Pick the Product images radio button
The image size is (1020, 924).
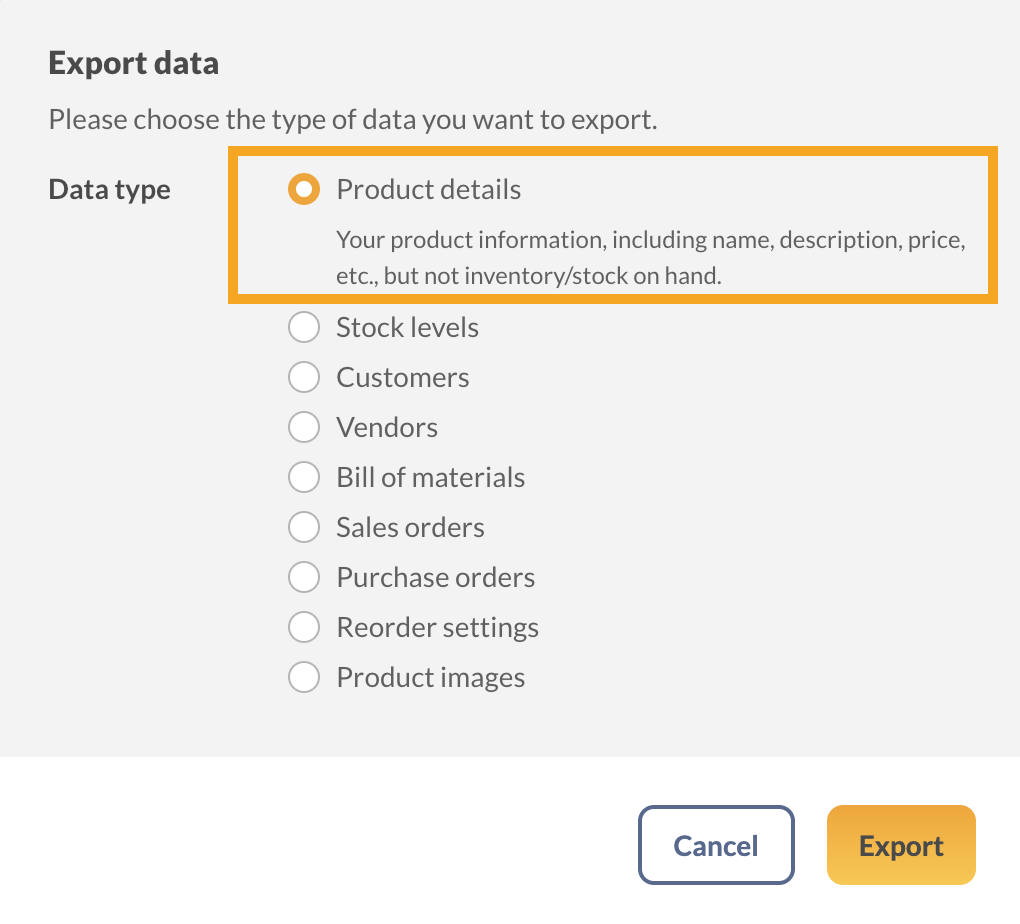pos(303,677)
